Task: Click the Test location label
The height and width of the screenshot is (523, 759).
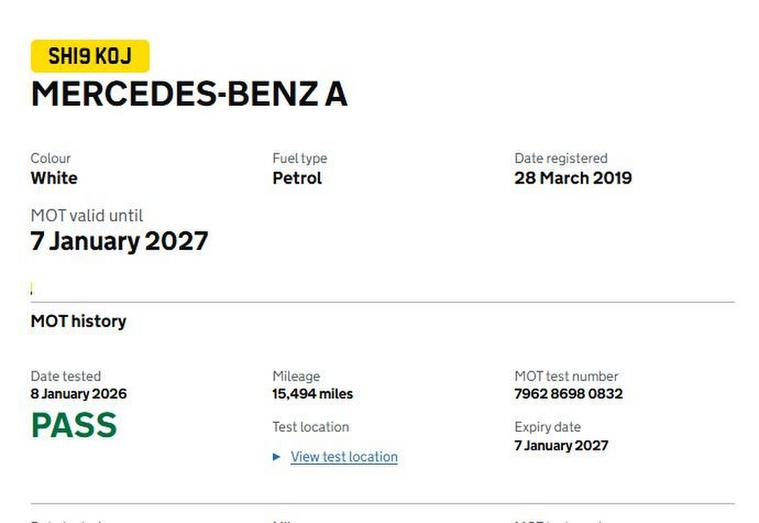Action: tap(310, 427)
